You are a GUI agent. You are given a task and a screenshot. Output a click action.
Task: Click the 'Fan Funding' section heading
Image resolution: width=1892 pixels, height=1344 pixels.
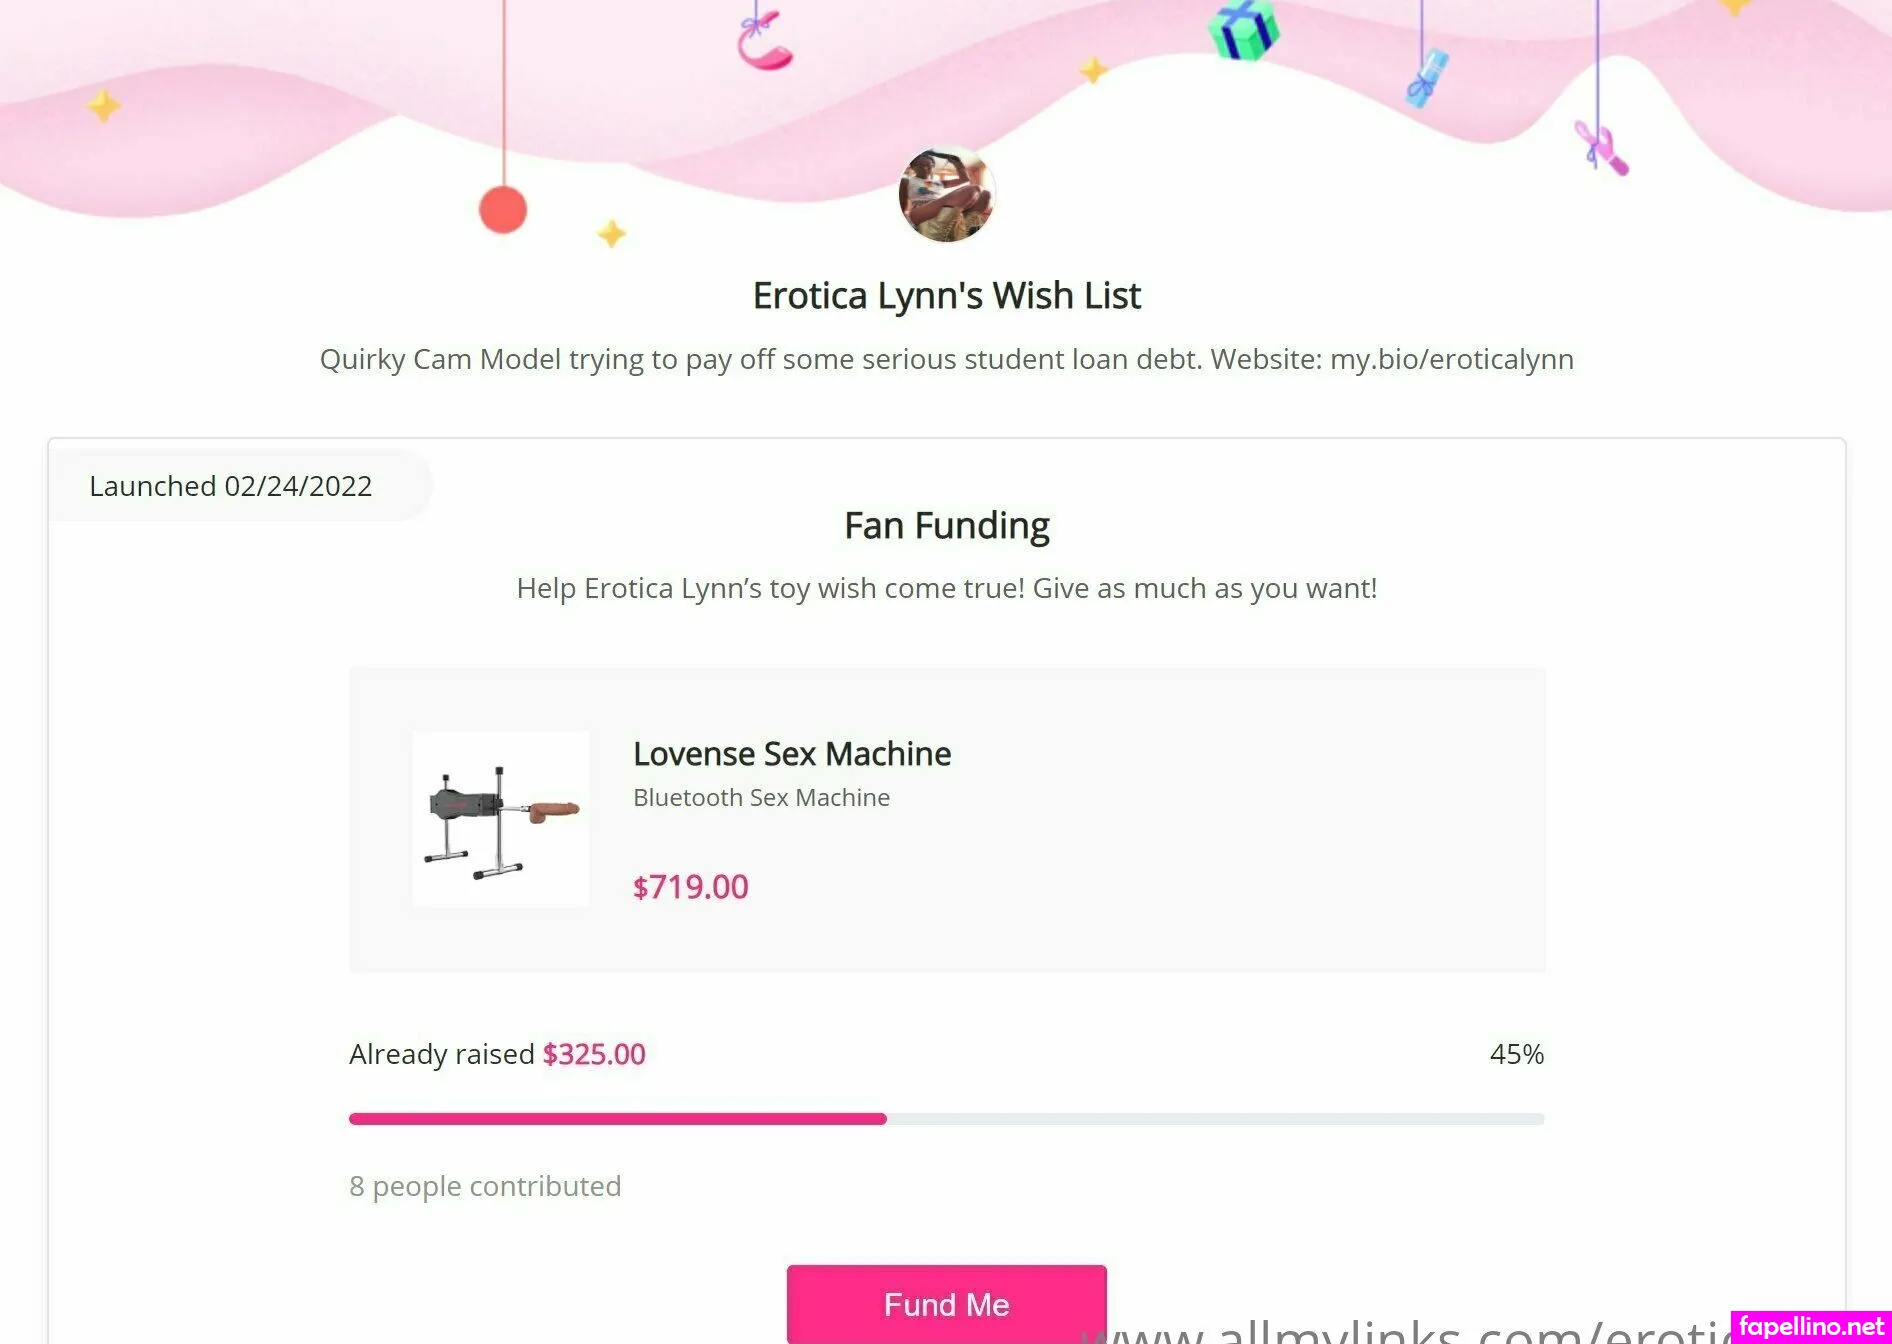[946, 526]
